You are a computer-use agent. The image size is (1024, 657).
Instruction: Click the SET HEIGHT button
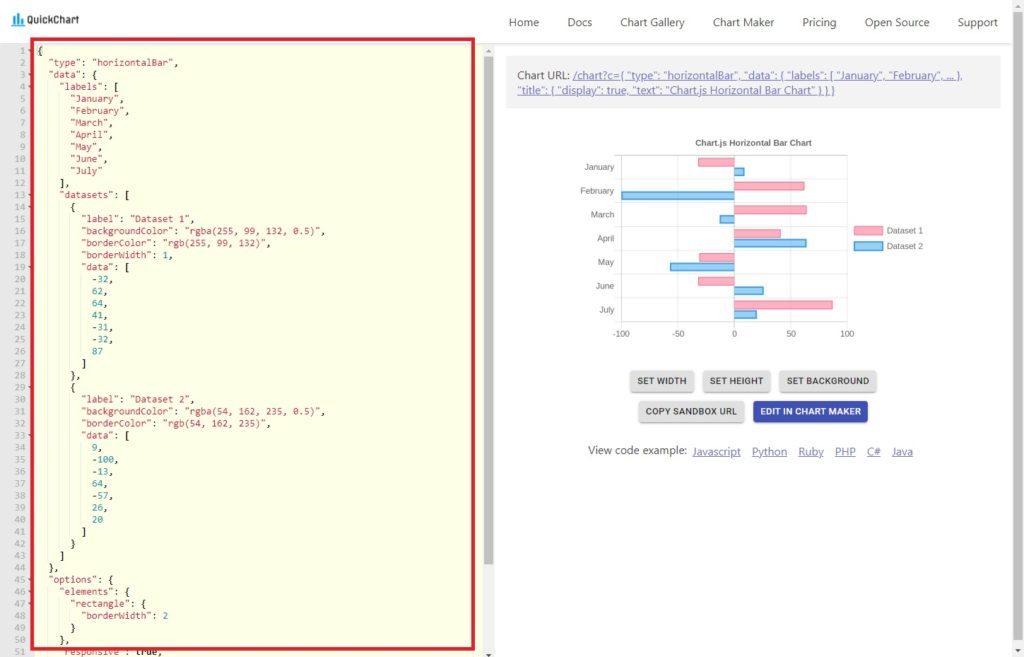click(735, 381)
